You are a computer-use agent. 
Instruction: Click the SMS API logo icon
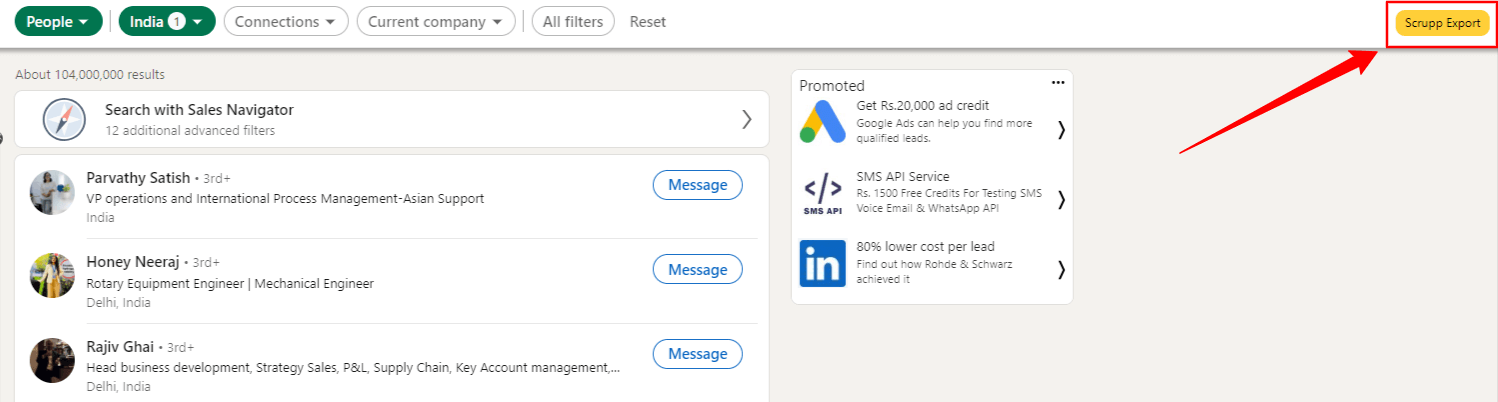coord(823,194)
